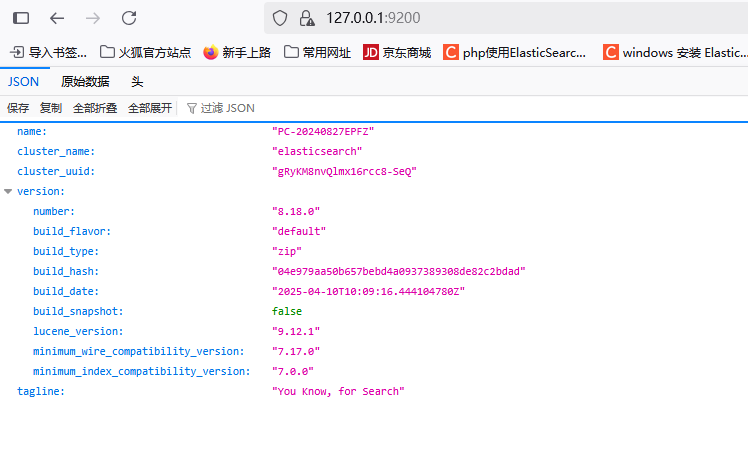The image size is (748, 466).
Task: Select the cluster_uuid key
Action: [x=56, y=172]
